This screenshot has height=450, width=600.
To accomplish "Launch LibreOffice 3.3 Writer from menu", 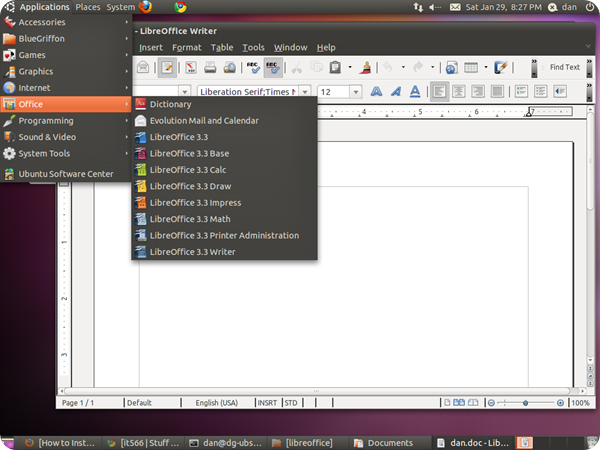I will (225, 252).
